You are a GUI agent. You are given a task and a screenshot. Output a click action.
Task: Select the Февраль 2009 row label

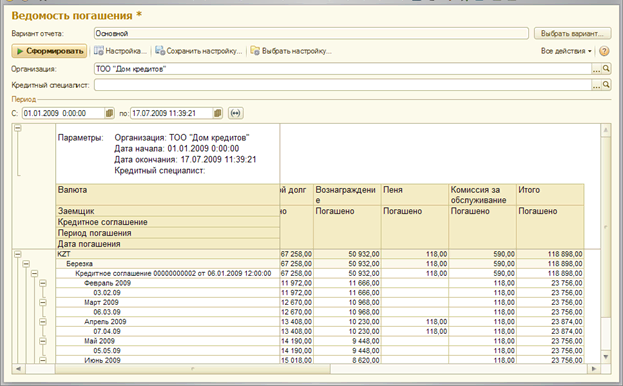tap(107, 283)
